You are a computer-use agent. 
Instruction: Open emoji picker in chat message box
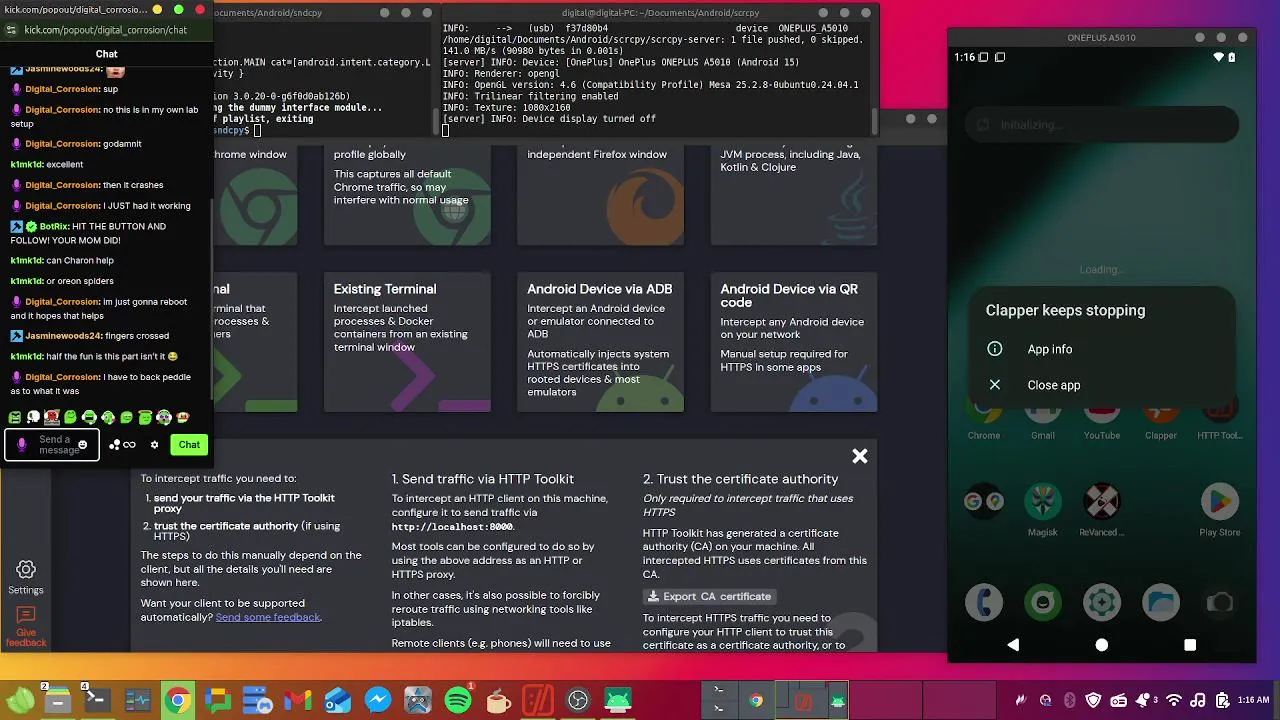[x=83, y=445]
